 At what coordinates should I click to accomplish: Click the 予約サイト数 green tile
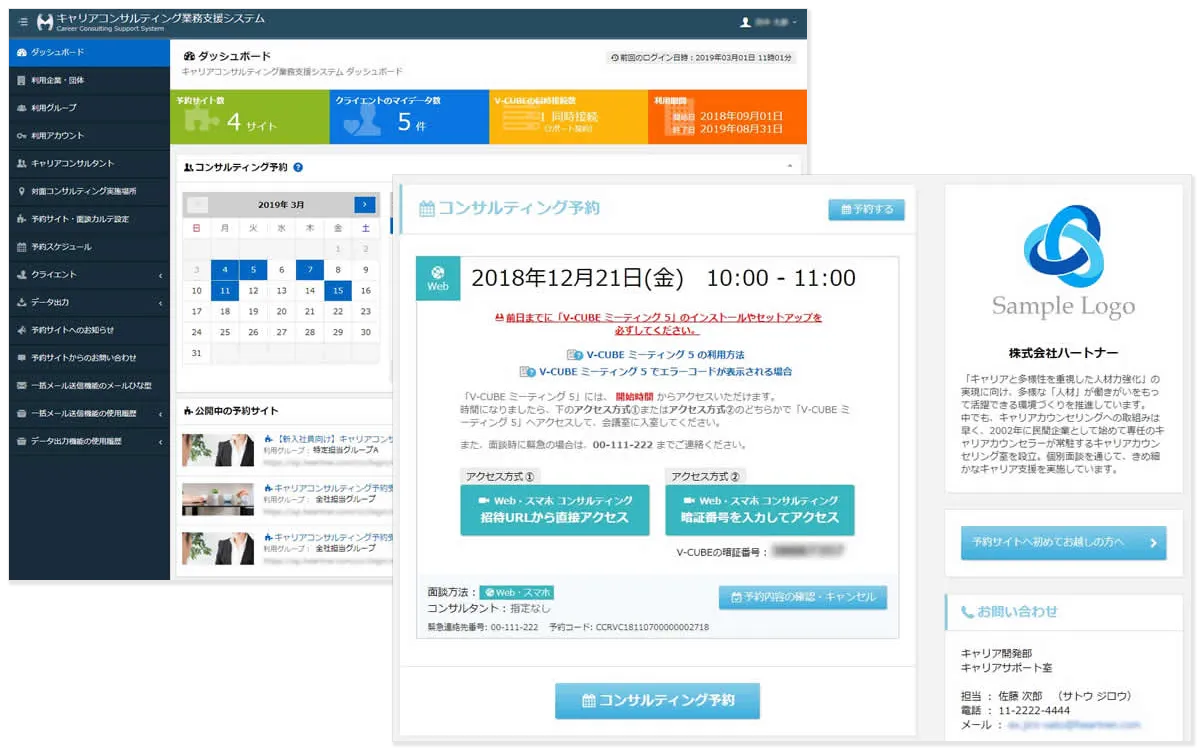[249, 117]
